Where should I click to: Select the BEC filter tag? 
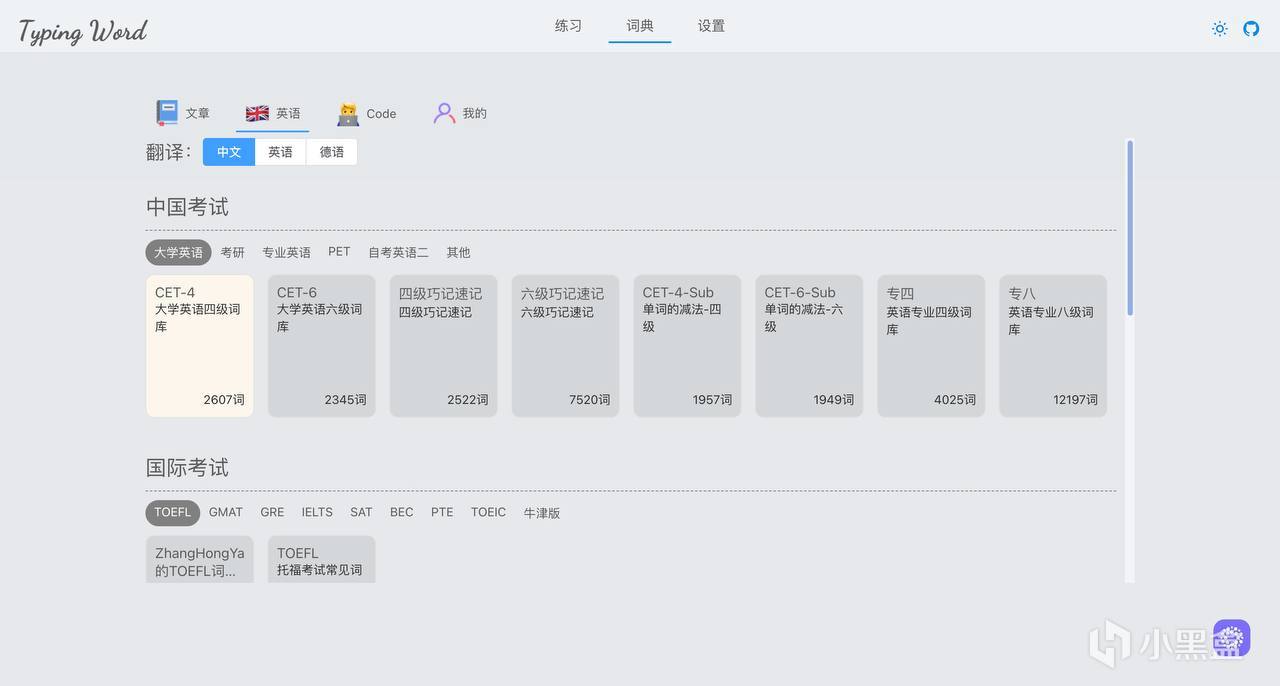point(402,512)
